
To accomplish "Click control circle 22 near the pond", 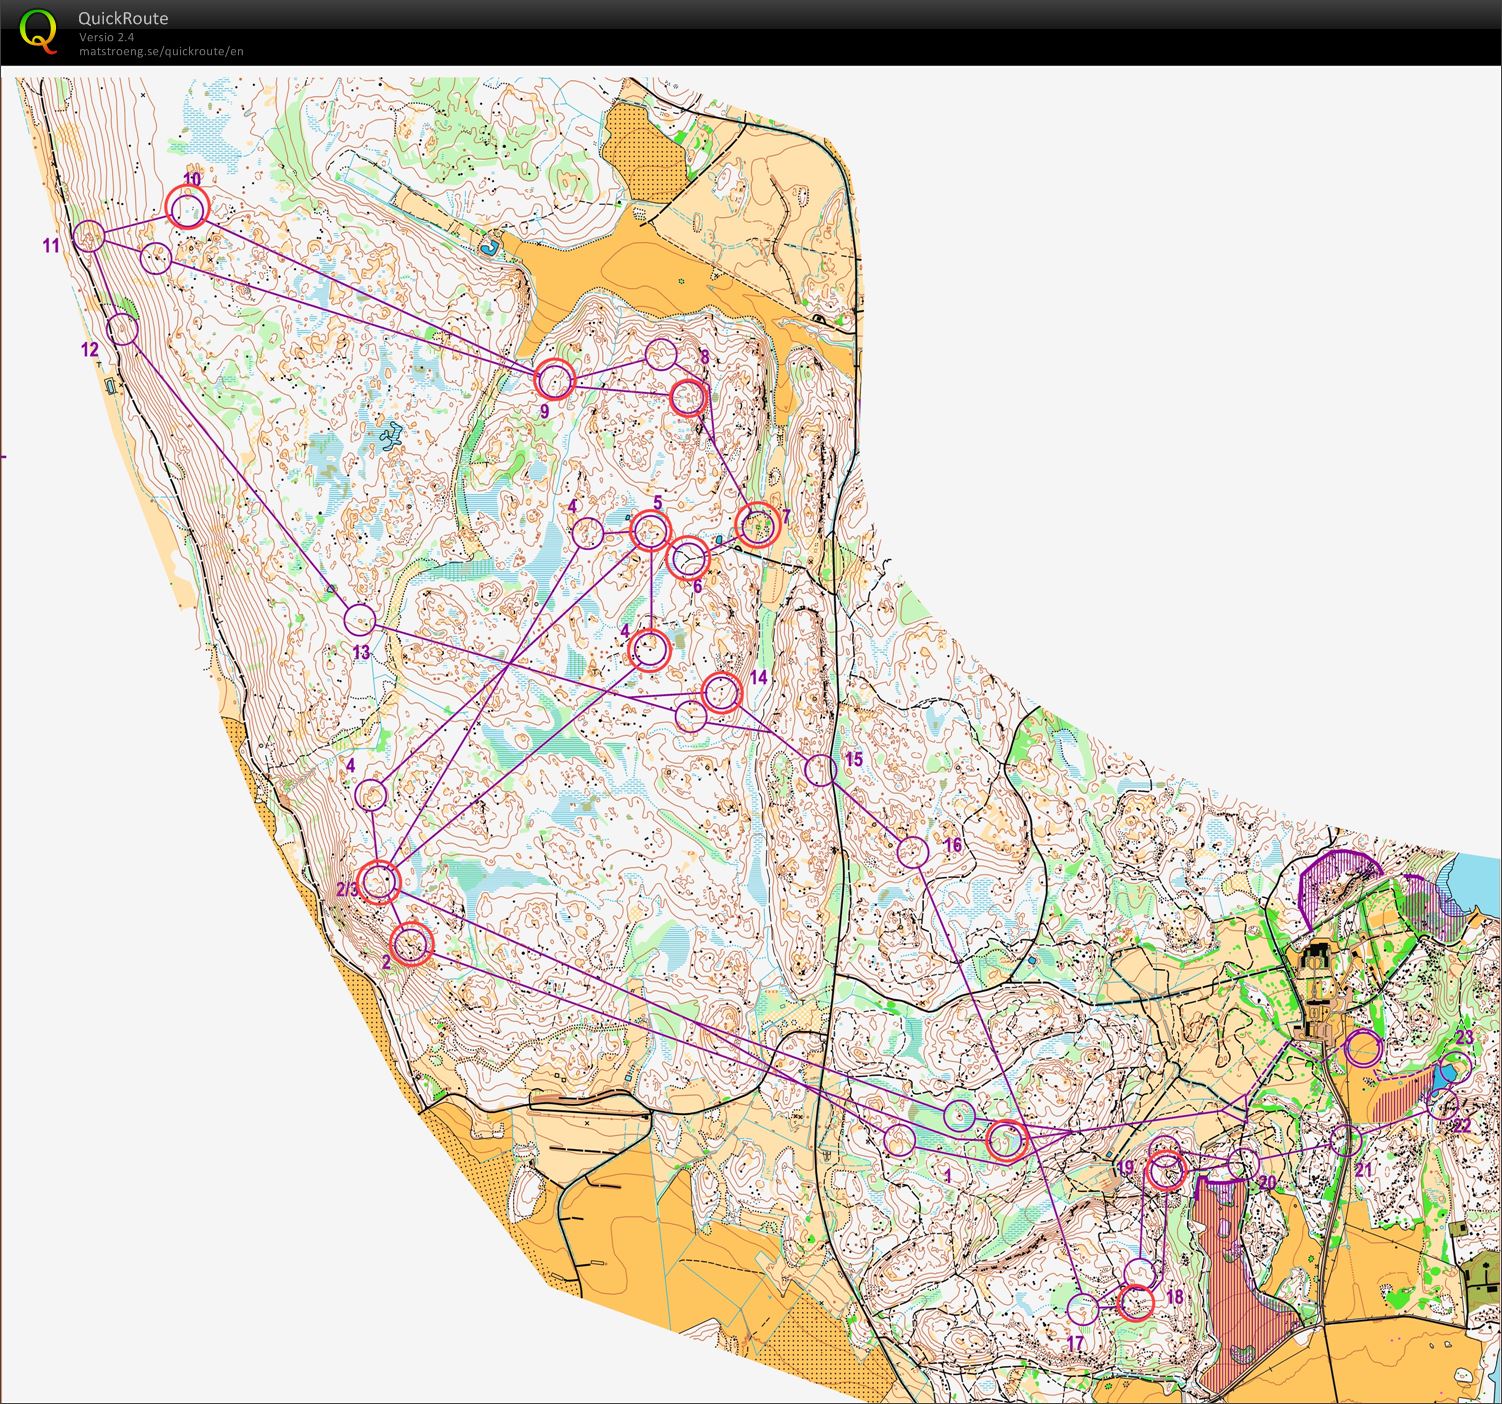I will pos(1442,1104).
